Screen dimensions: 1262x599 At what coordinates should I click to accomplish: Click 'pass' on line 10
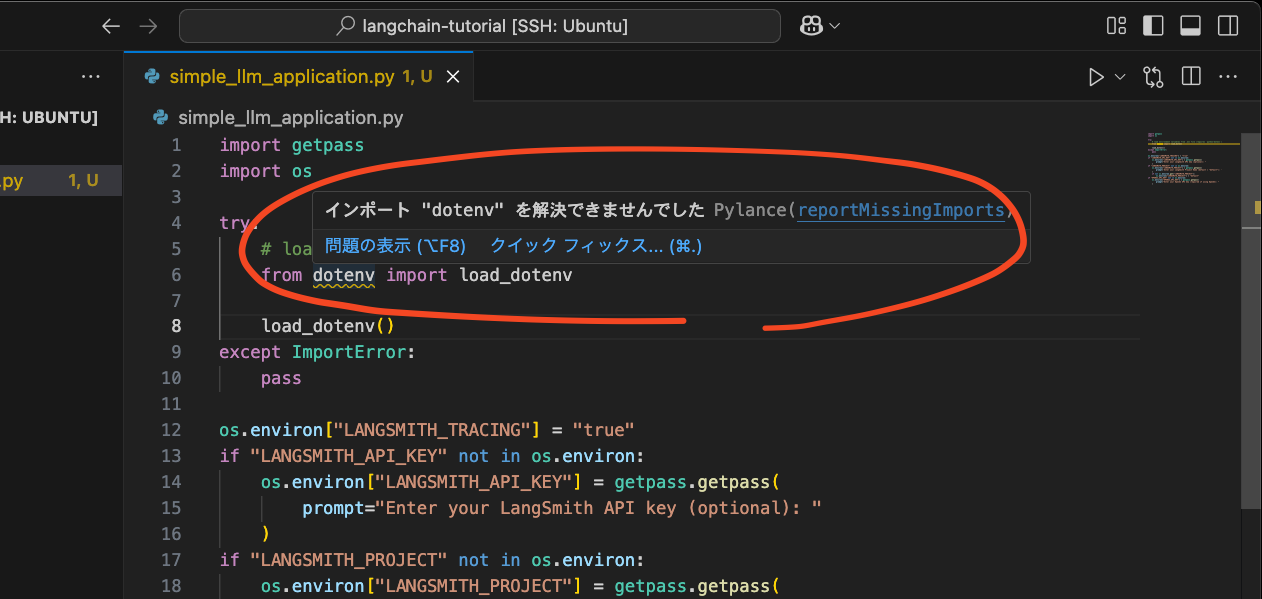point(281,378)
